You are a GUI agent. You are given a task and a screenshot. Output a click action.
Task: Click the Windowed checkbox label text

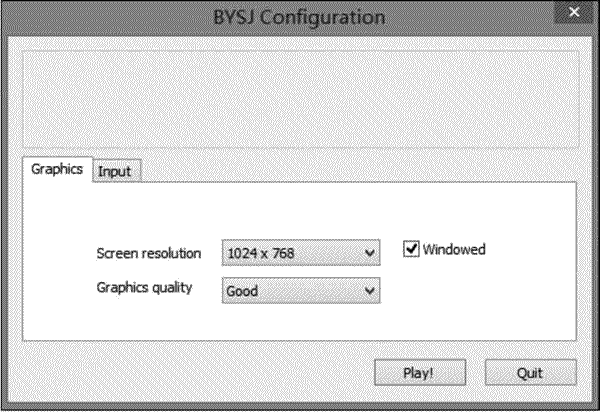(454, 250)
